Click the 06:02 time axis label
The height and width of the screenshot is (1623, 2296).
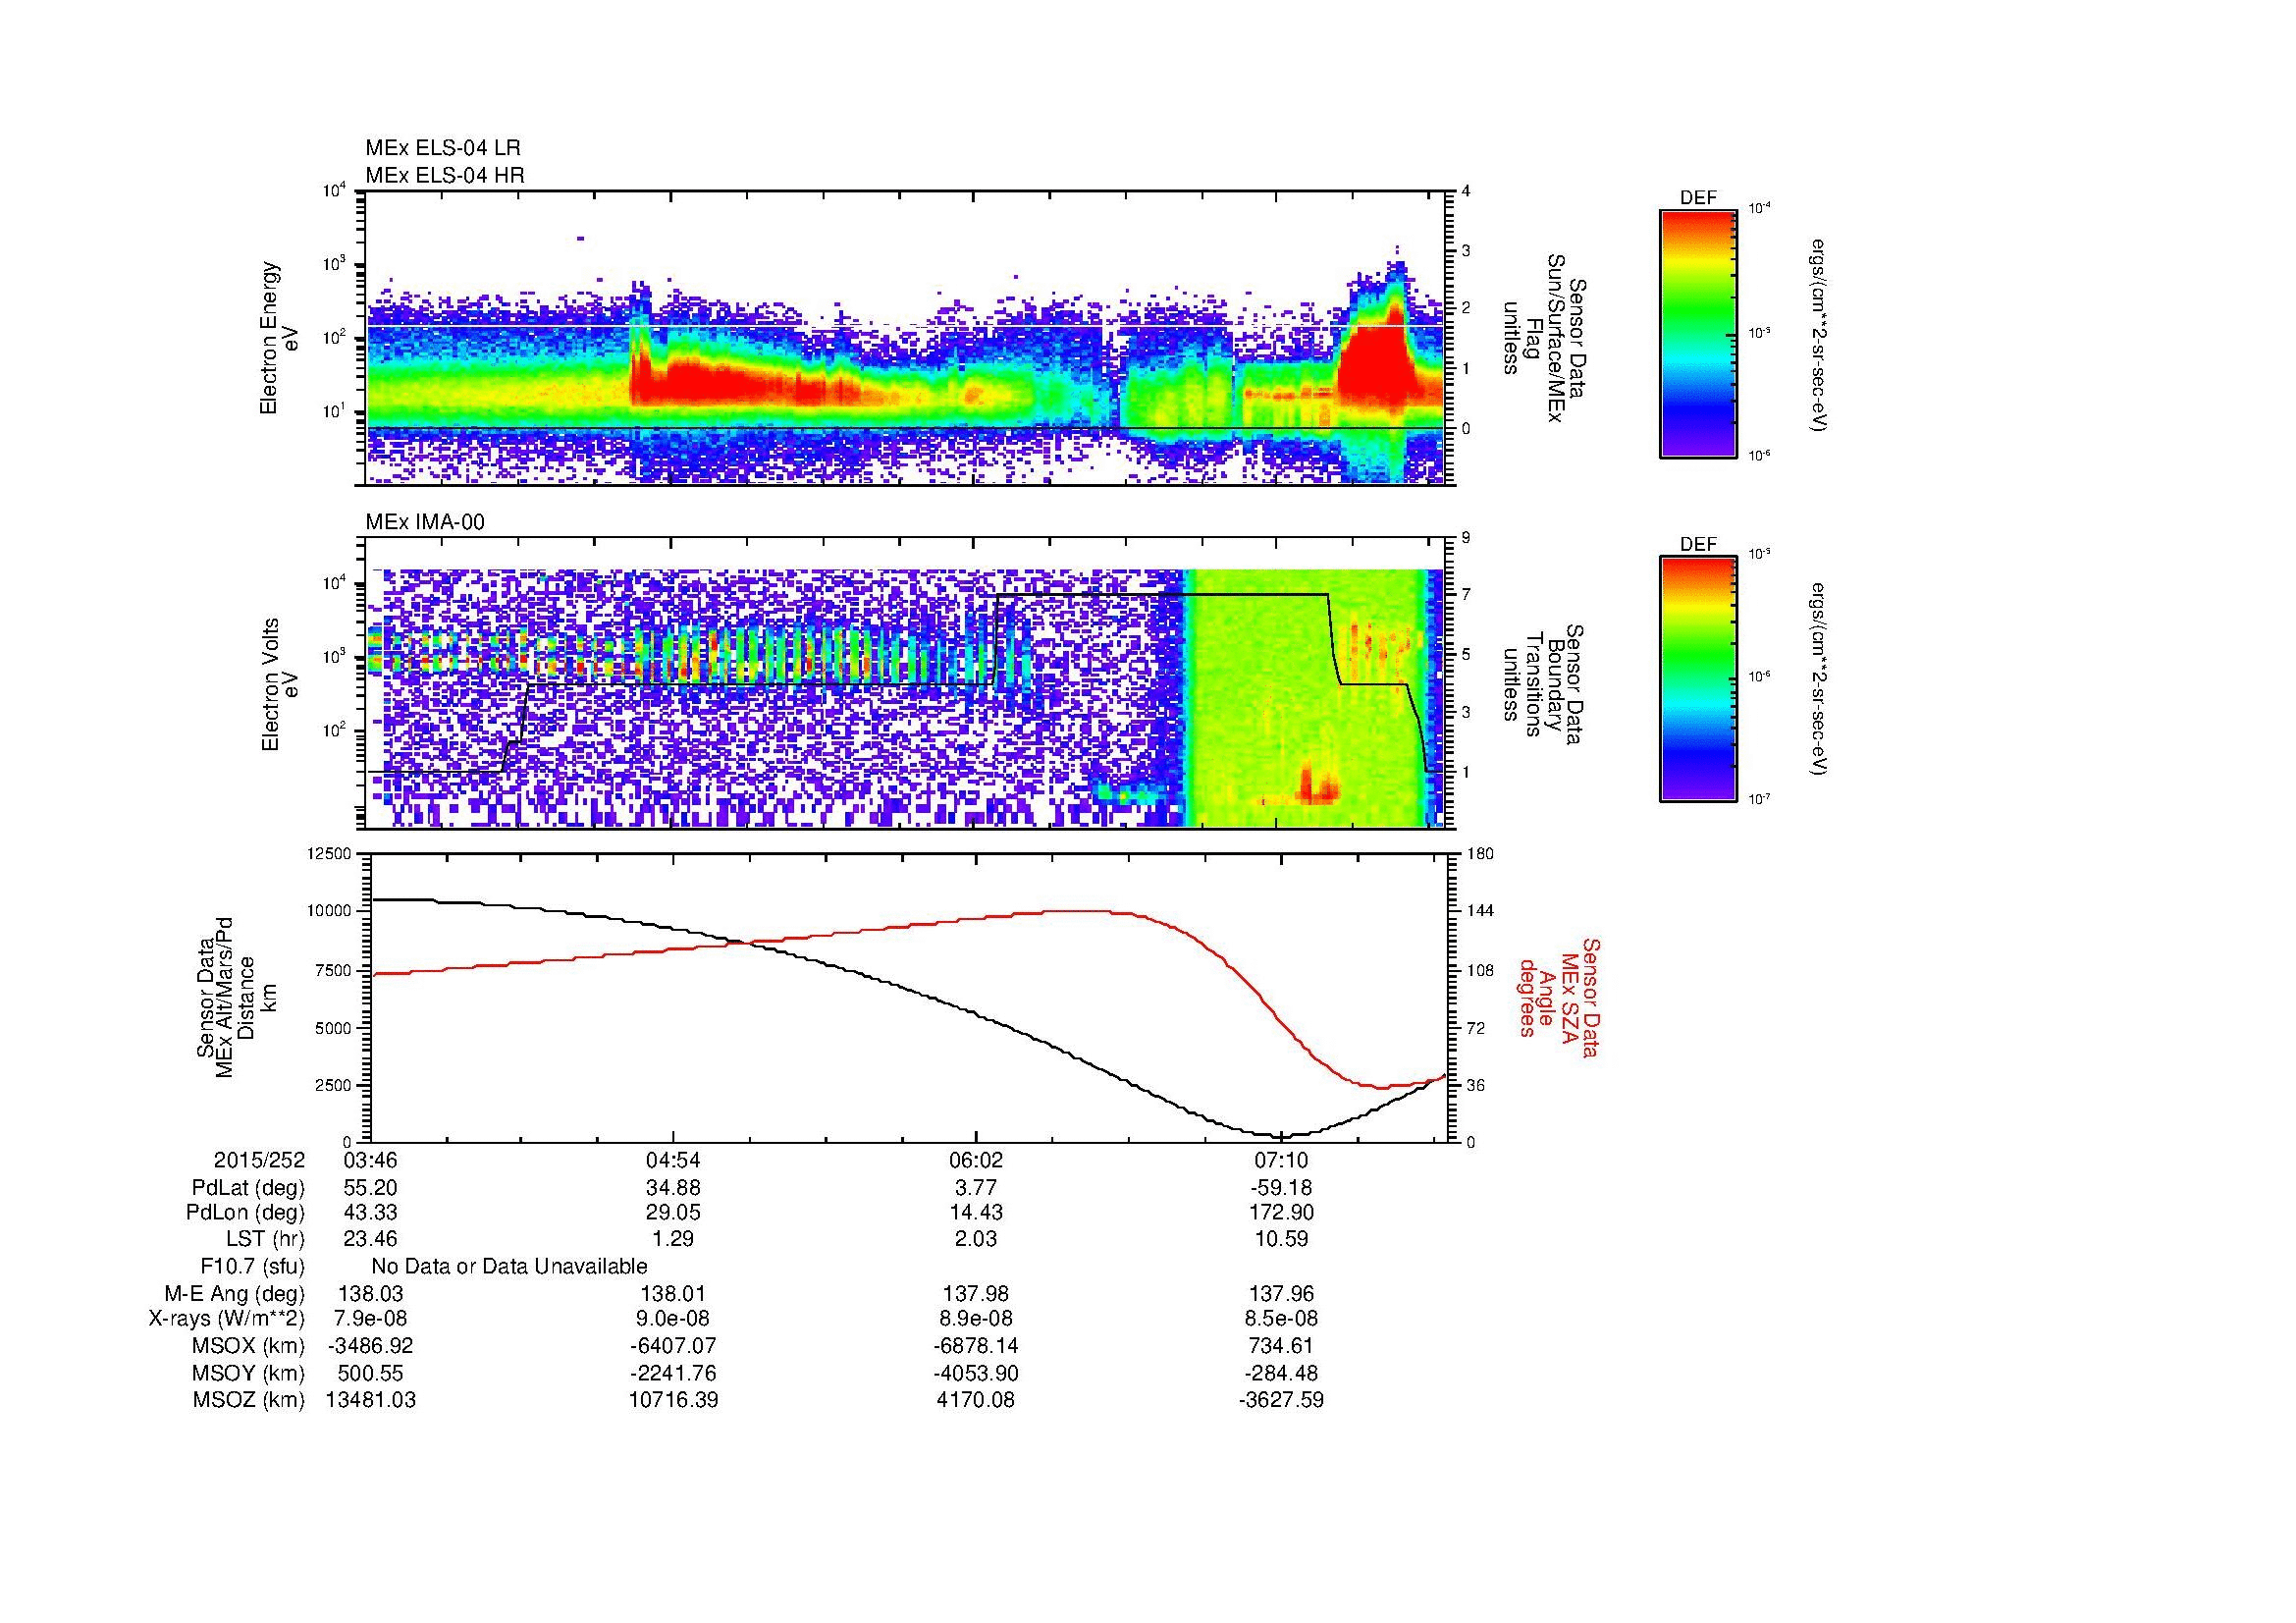pos(976,1160)
